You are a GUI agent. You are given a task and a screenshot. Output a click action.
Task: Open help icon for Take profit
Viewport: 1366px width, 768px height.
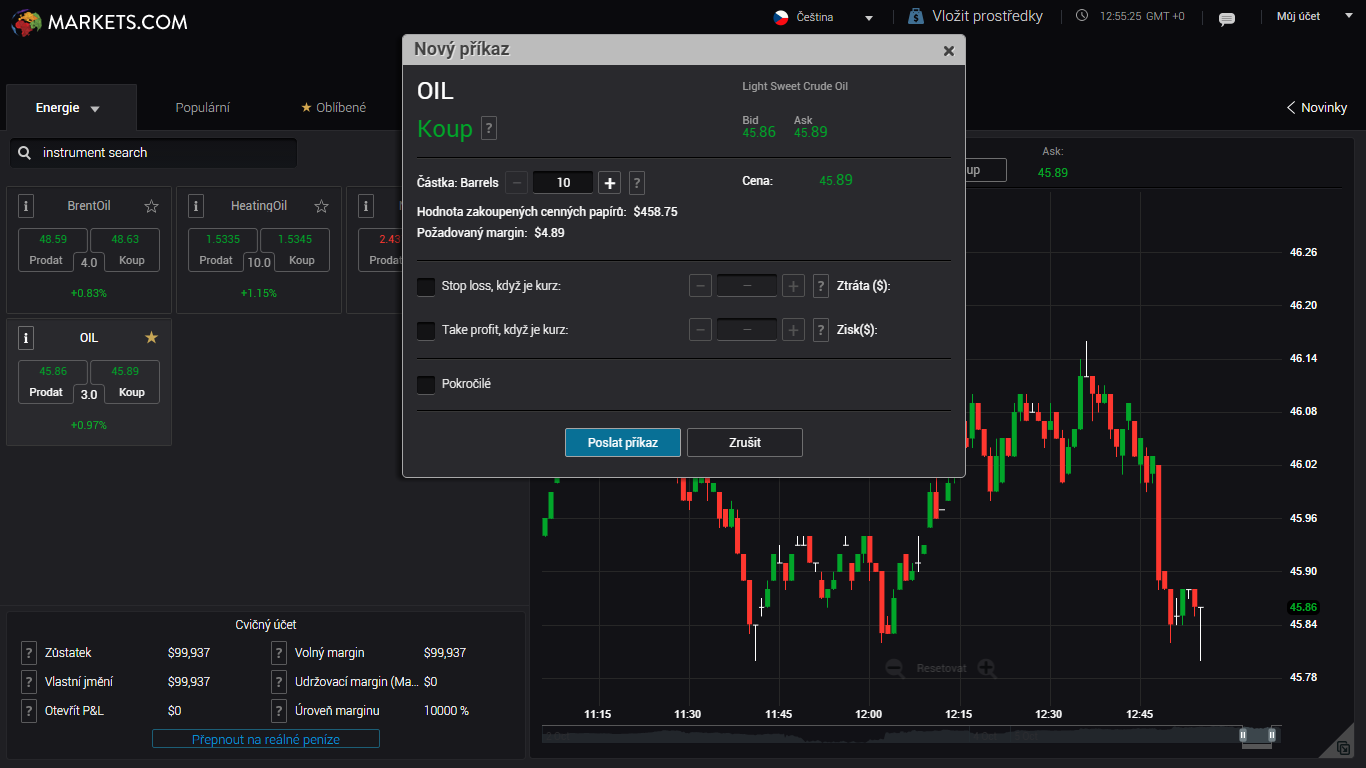tap(821, 330)
